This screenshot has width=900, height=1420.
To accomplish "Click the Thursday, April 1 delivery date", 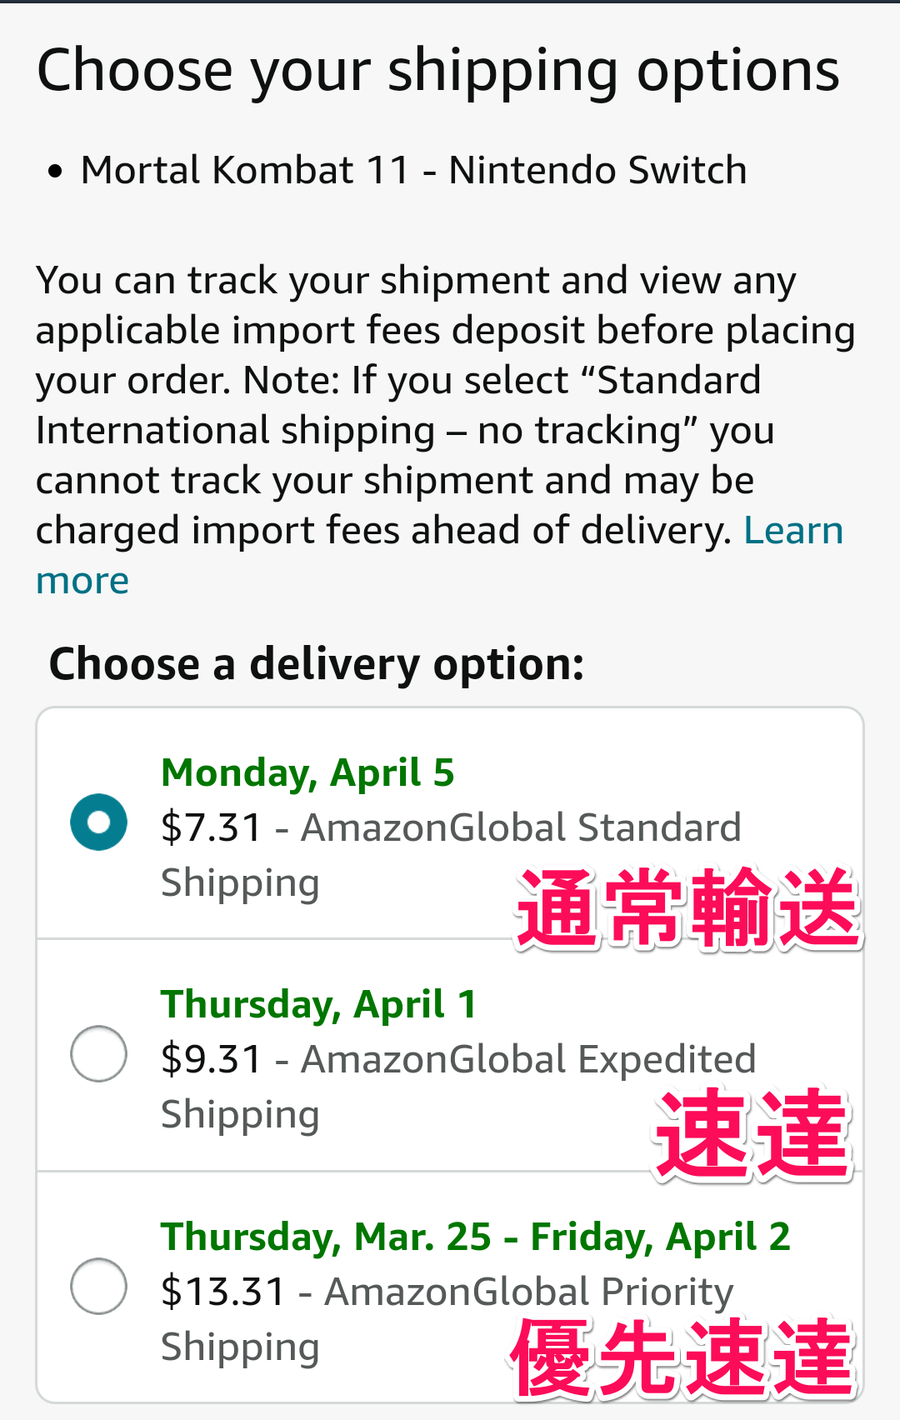I will click(x=318, y=1004).
